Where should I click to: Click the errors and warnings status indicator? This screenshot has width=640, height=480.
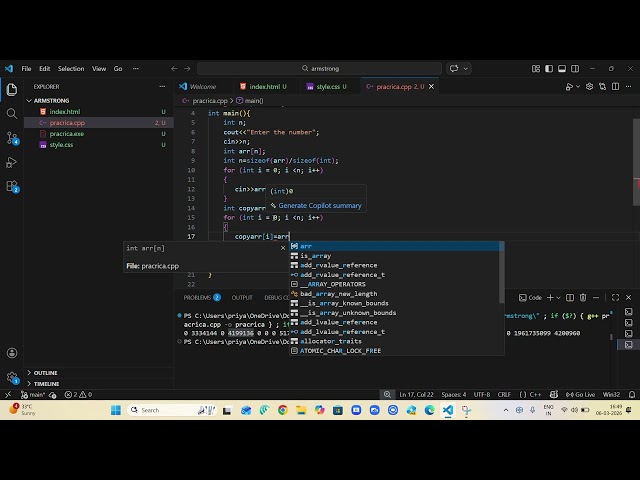(78, 394)
